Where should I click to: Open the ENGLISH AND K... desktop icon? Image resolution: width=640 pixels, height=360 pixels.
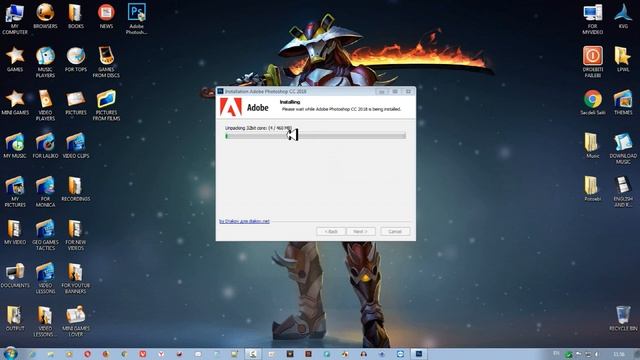[x=623, y=192]
